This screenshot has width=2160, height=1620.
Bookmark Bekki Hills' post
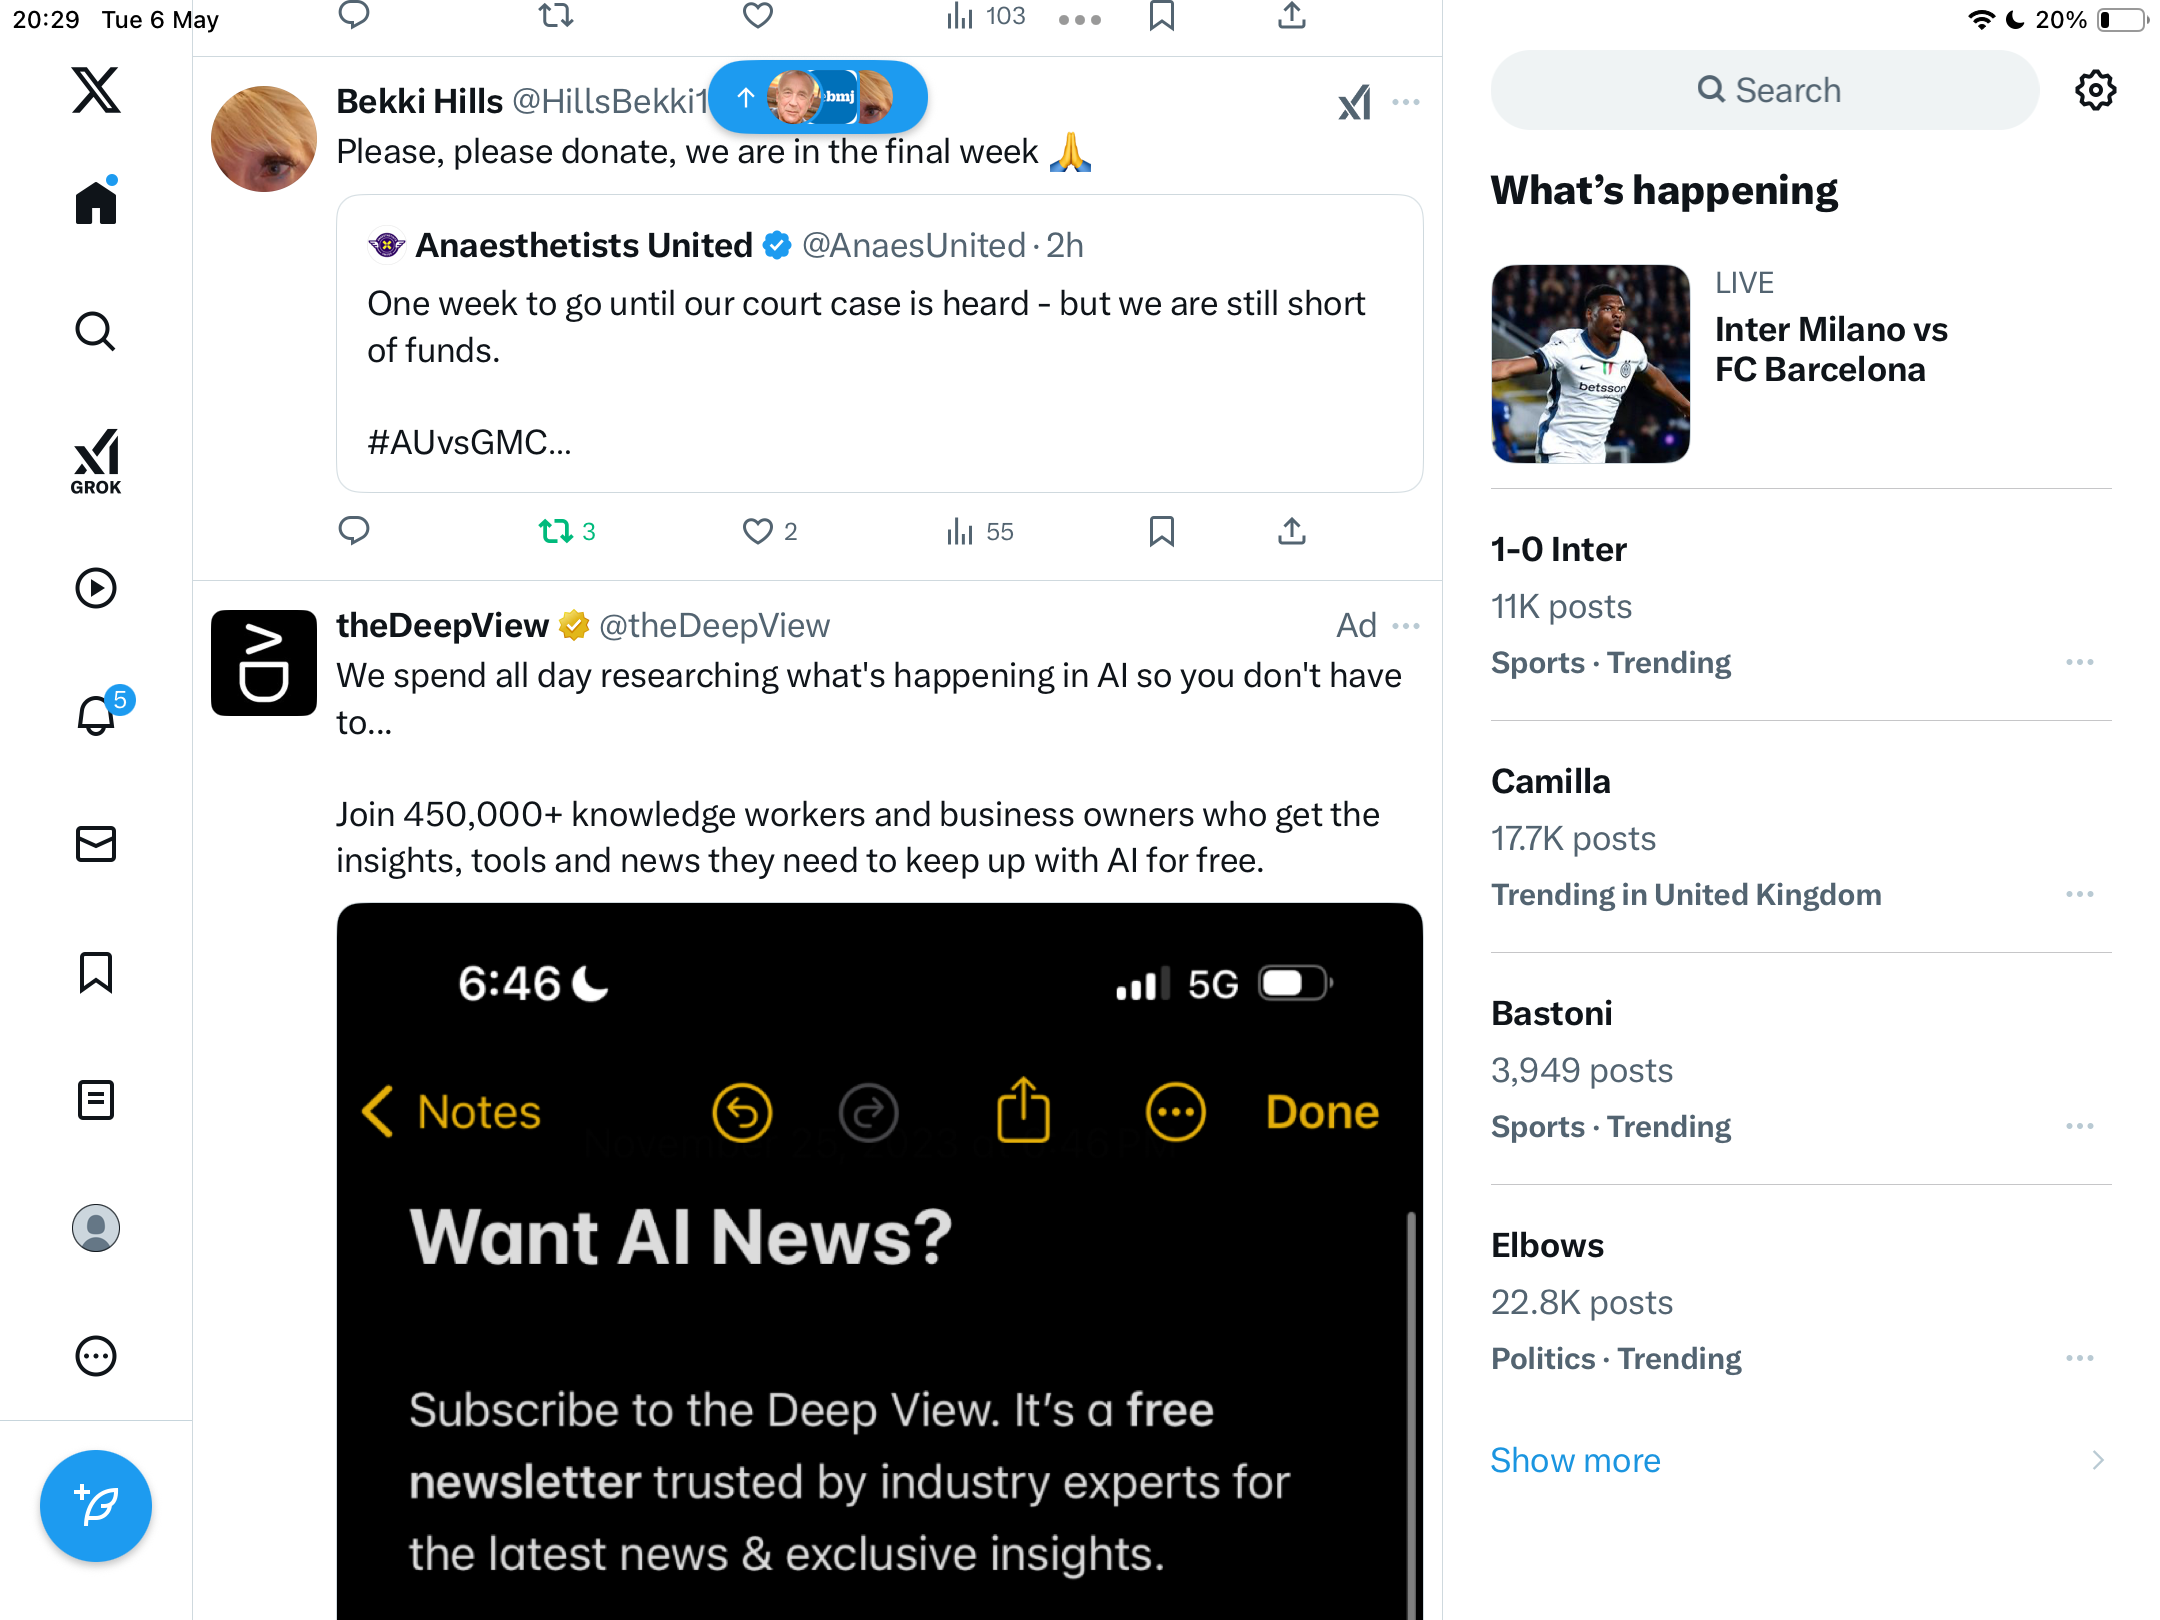1161,531
